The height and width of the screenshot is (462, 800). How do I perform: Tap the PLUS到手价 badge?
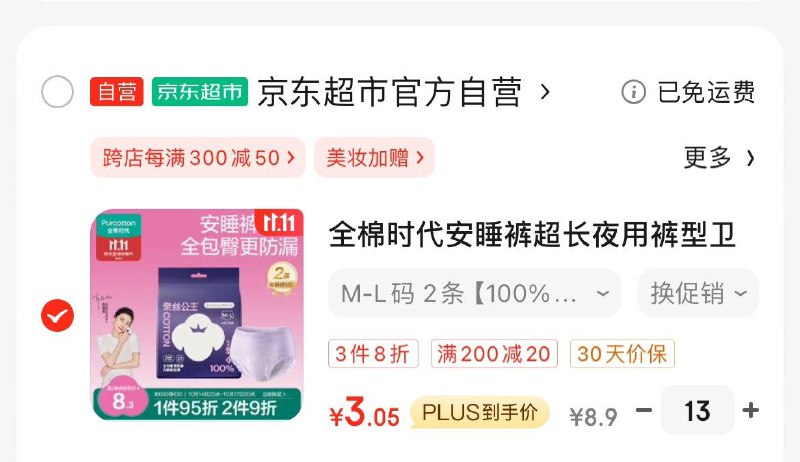tap(480, 413)
